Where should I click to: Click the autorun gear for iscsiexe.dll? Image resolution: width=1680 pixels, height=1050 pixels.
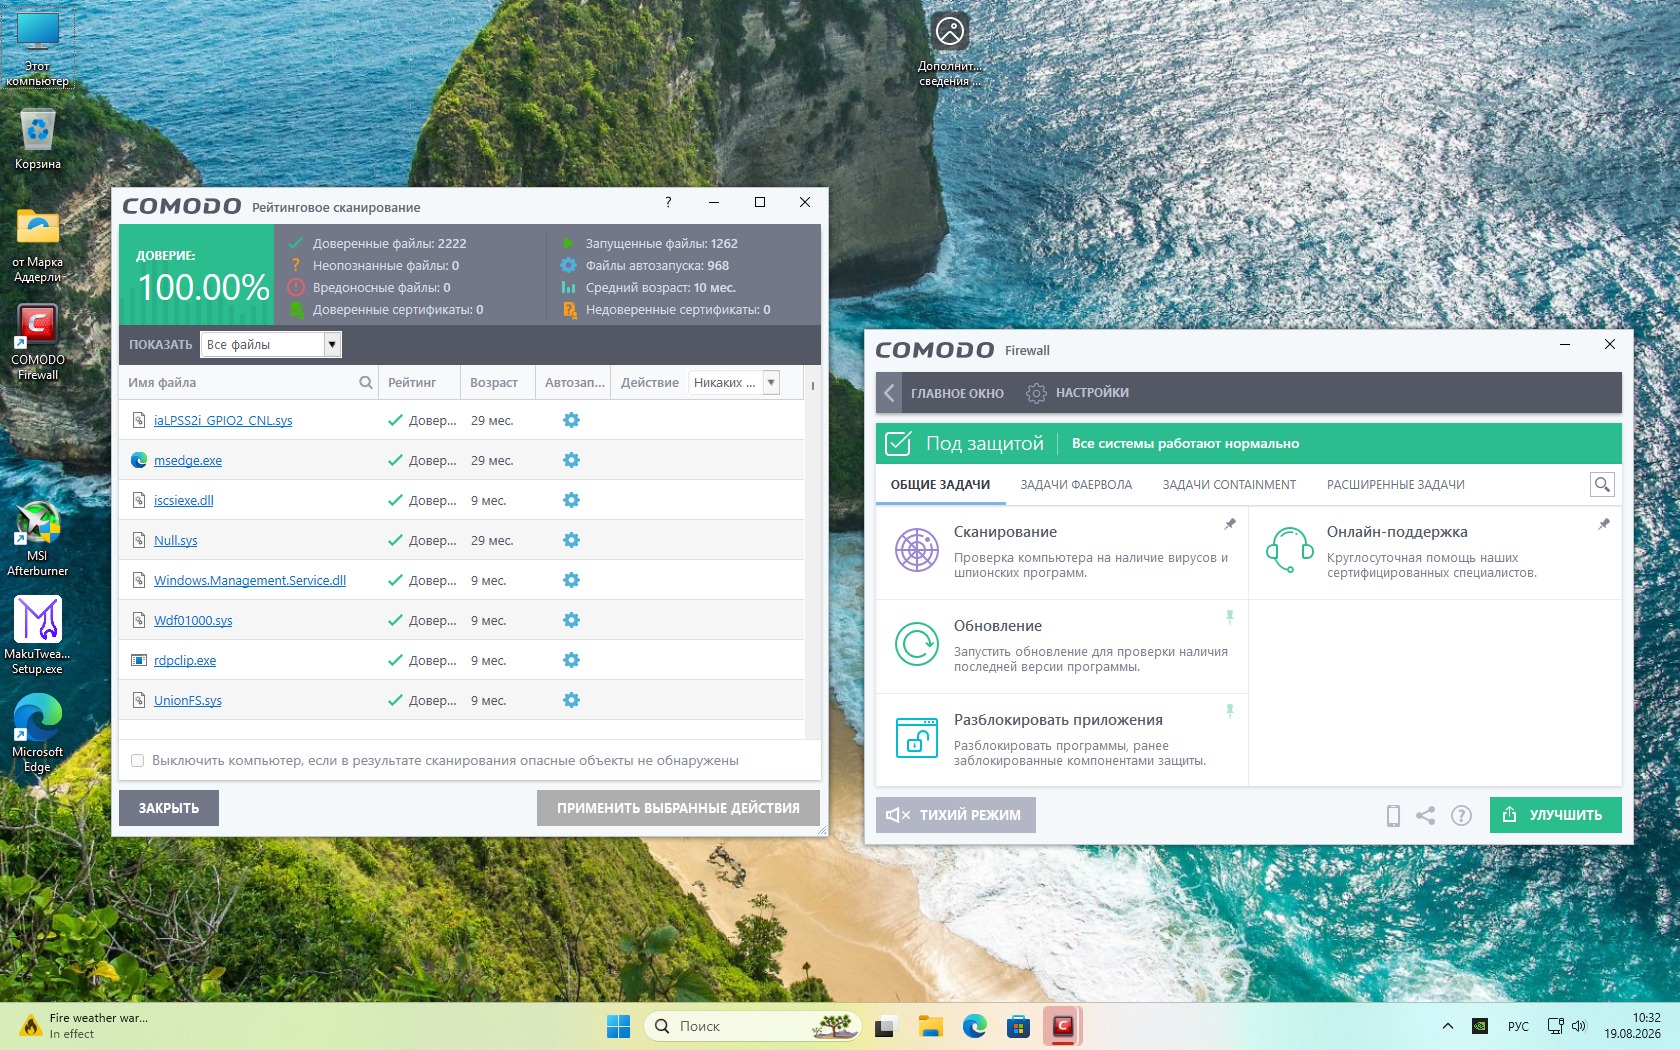[571, 500]
